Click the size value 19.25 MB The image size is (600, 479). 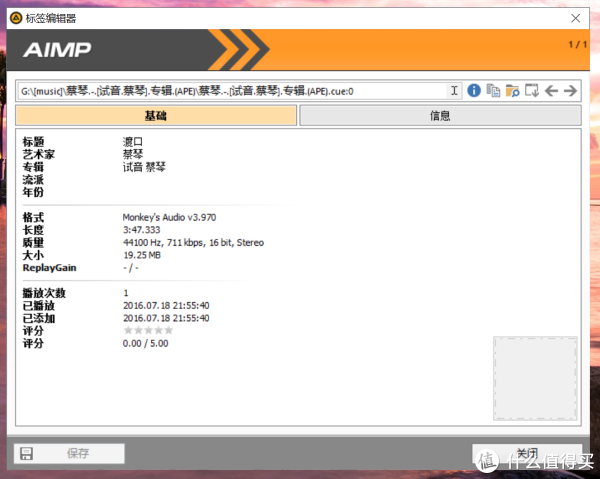[142, 255]
